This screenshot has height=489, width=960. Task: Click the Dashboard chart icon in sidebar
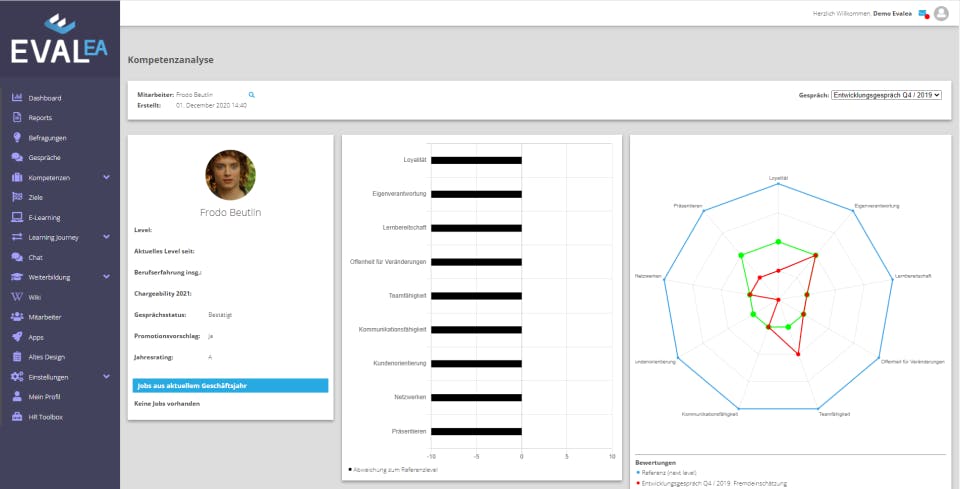pyautogui.click(x=17, y=98)
